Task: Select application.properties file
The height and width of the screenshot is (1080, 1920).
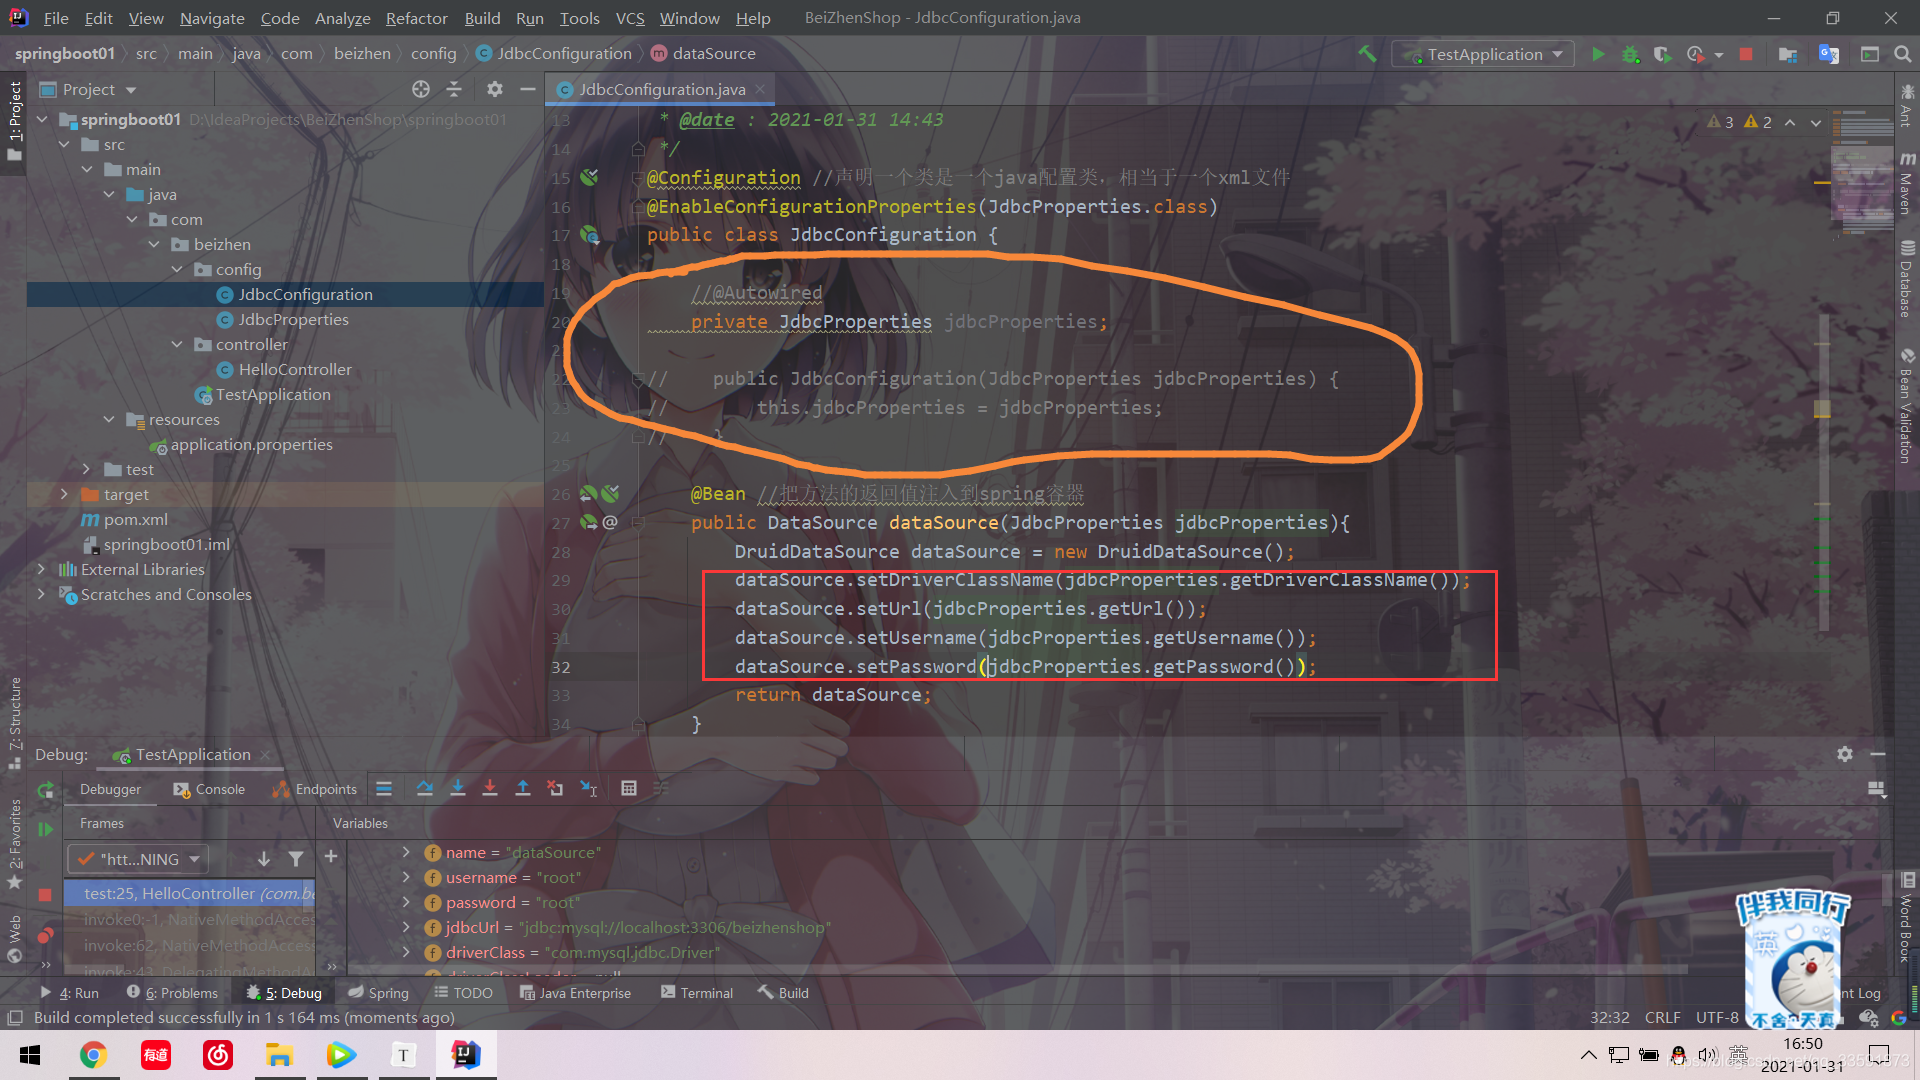Action: [x=251, y=444]
